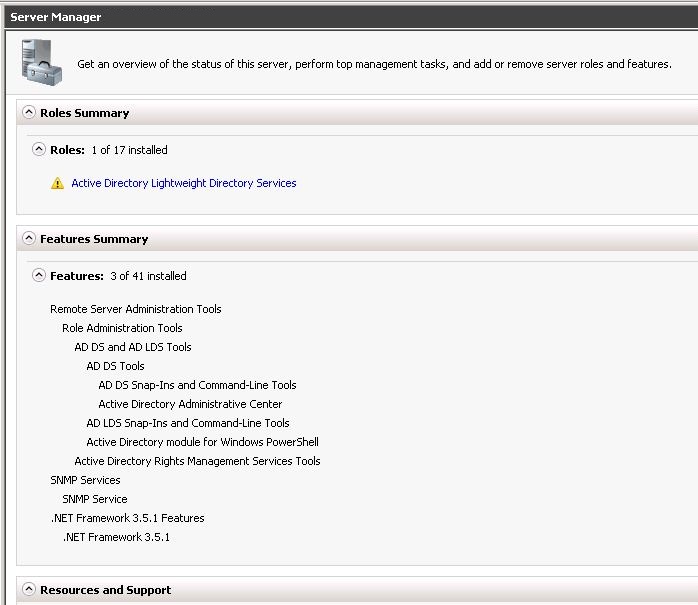
Task: Click the Server Manager title bar
Action: click(x=351, y=17)
